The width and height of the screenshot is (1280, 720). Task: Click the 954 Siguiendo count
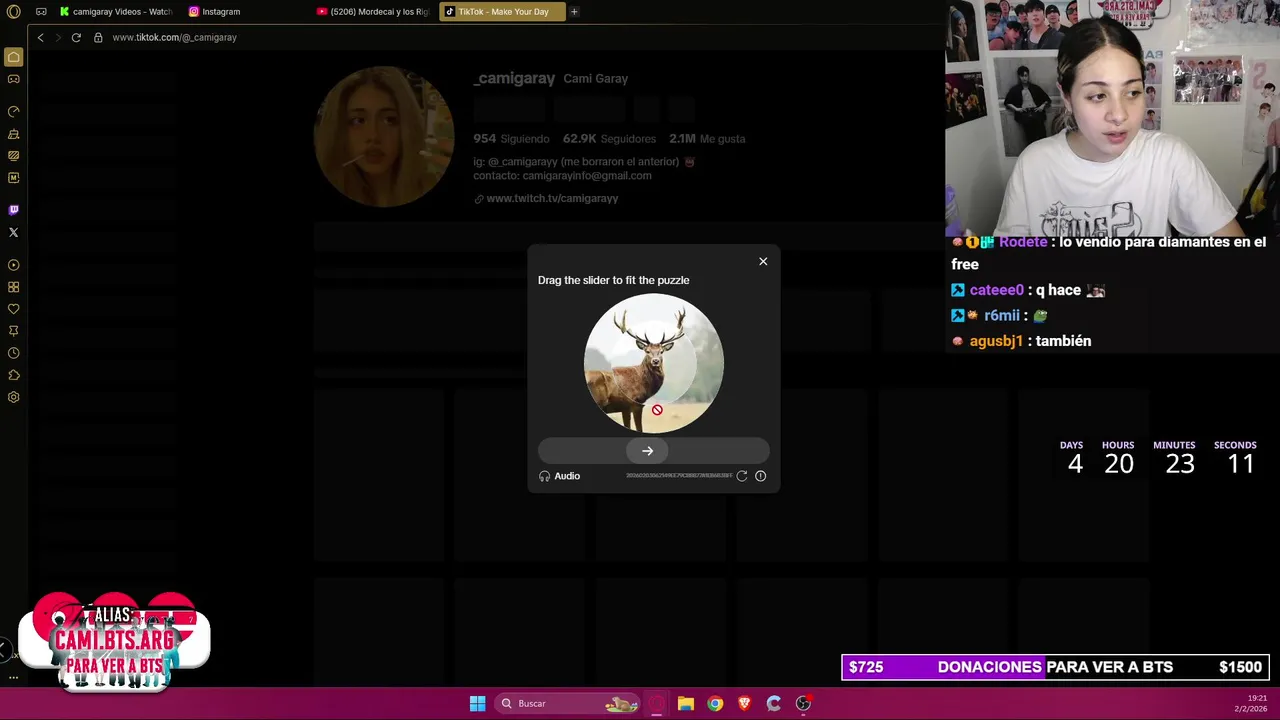(511, 139)
